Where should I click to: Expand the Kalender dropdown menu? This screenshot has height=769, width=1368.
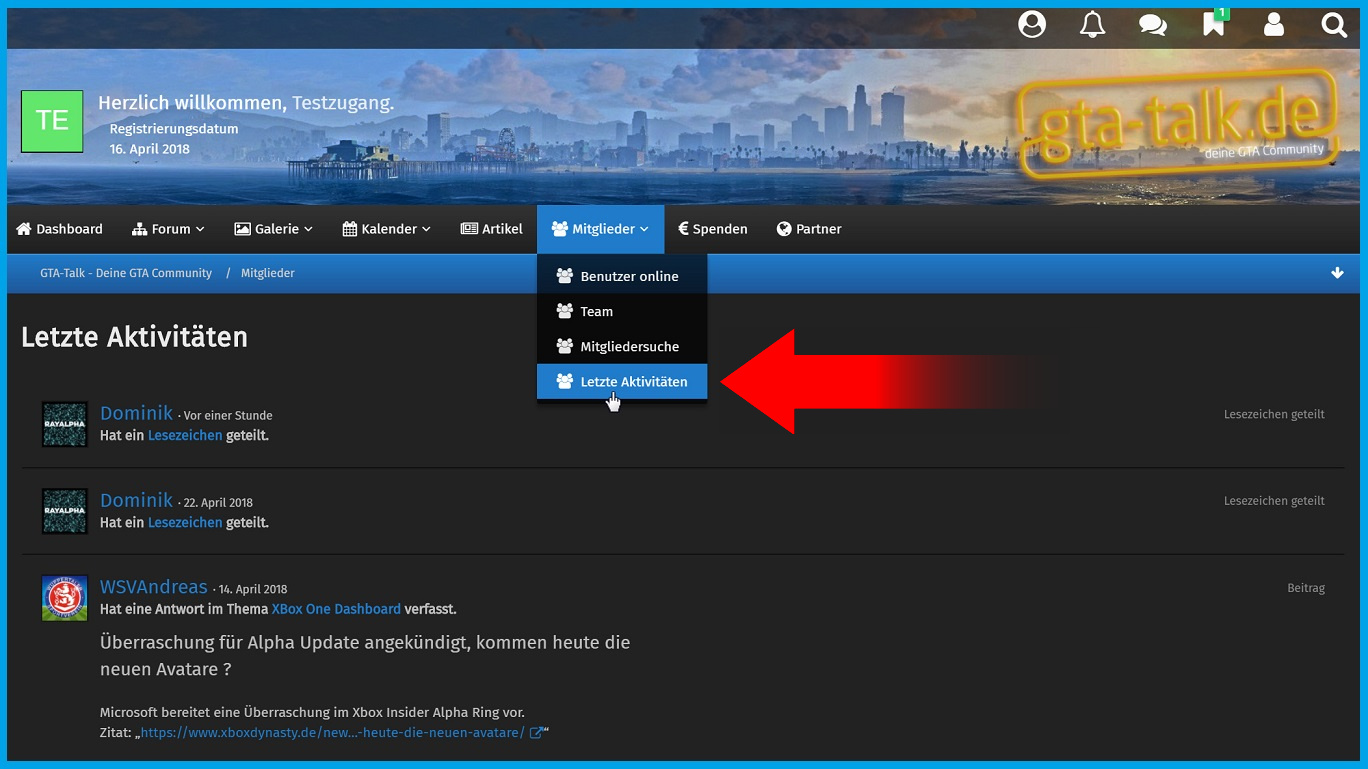point(386,229)
